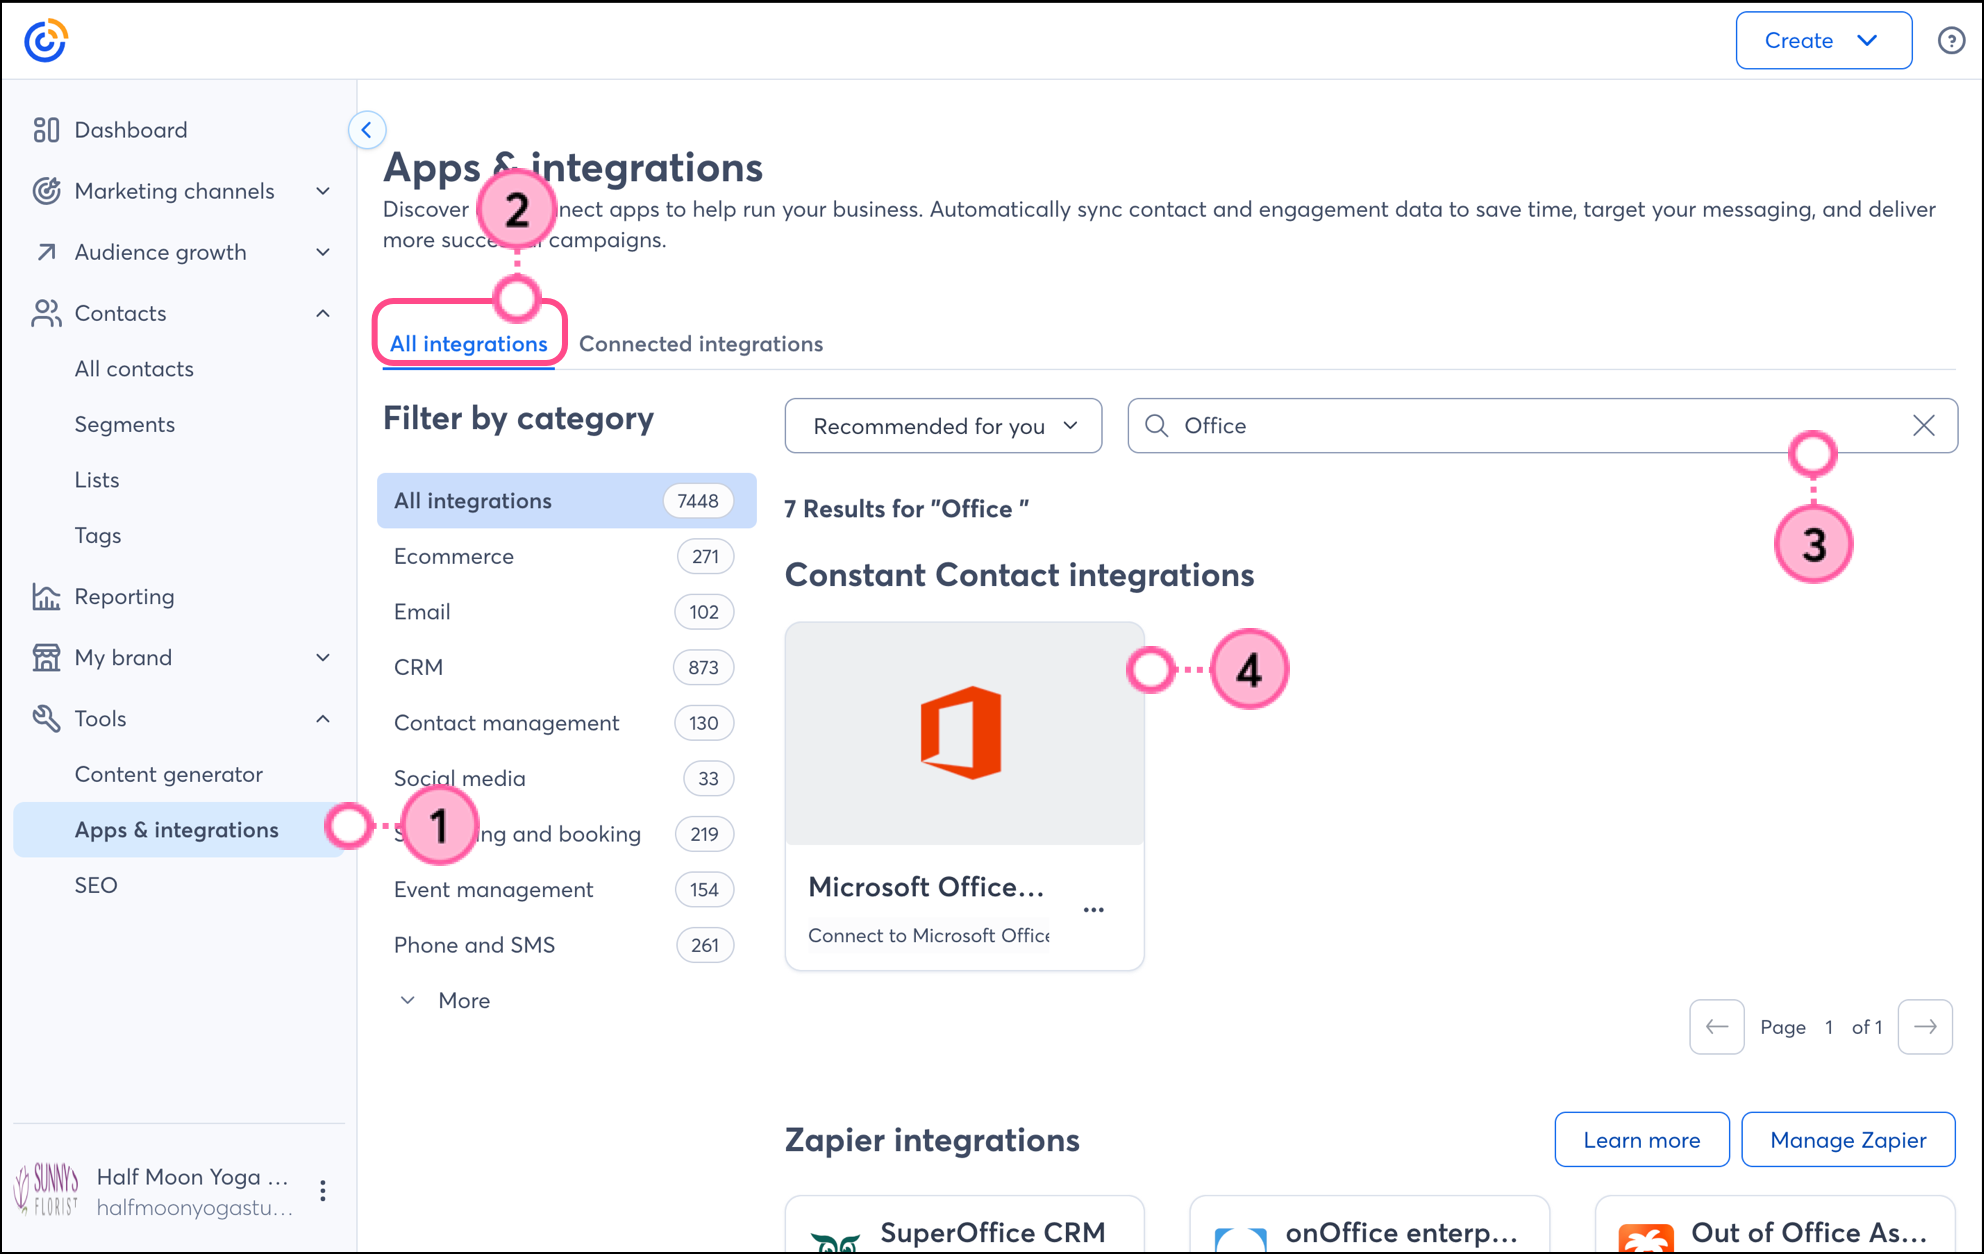The height and width of the screenshot is (1254, 1984).
Task: Click the Microsoft Office integration thumbnail
Action: pos(964,734)
